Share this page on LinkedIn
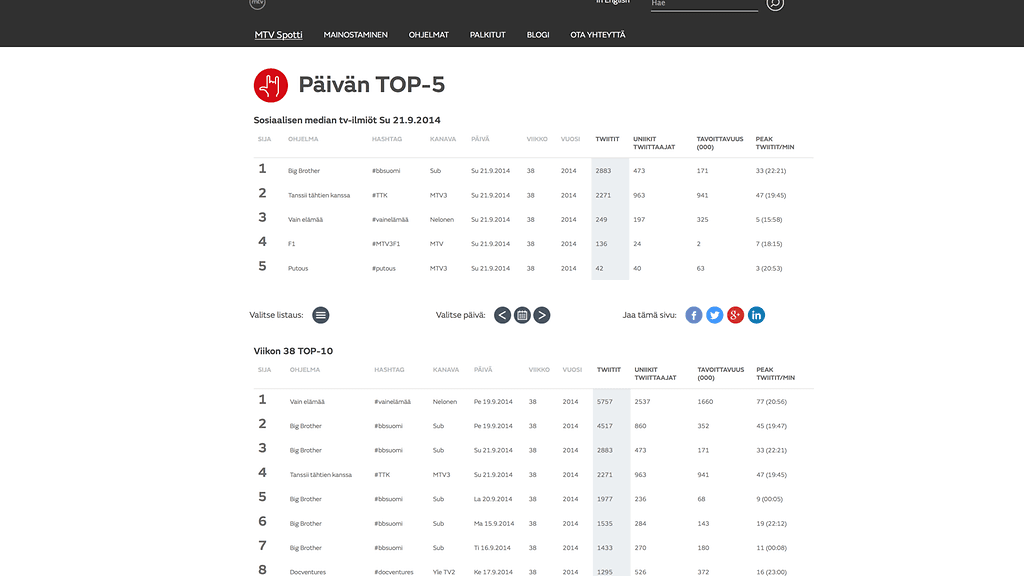This screenshot has width=1024, height=576. 757,315
